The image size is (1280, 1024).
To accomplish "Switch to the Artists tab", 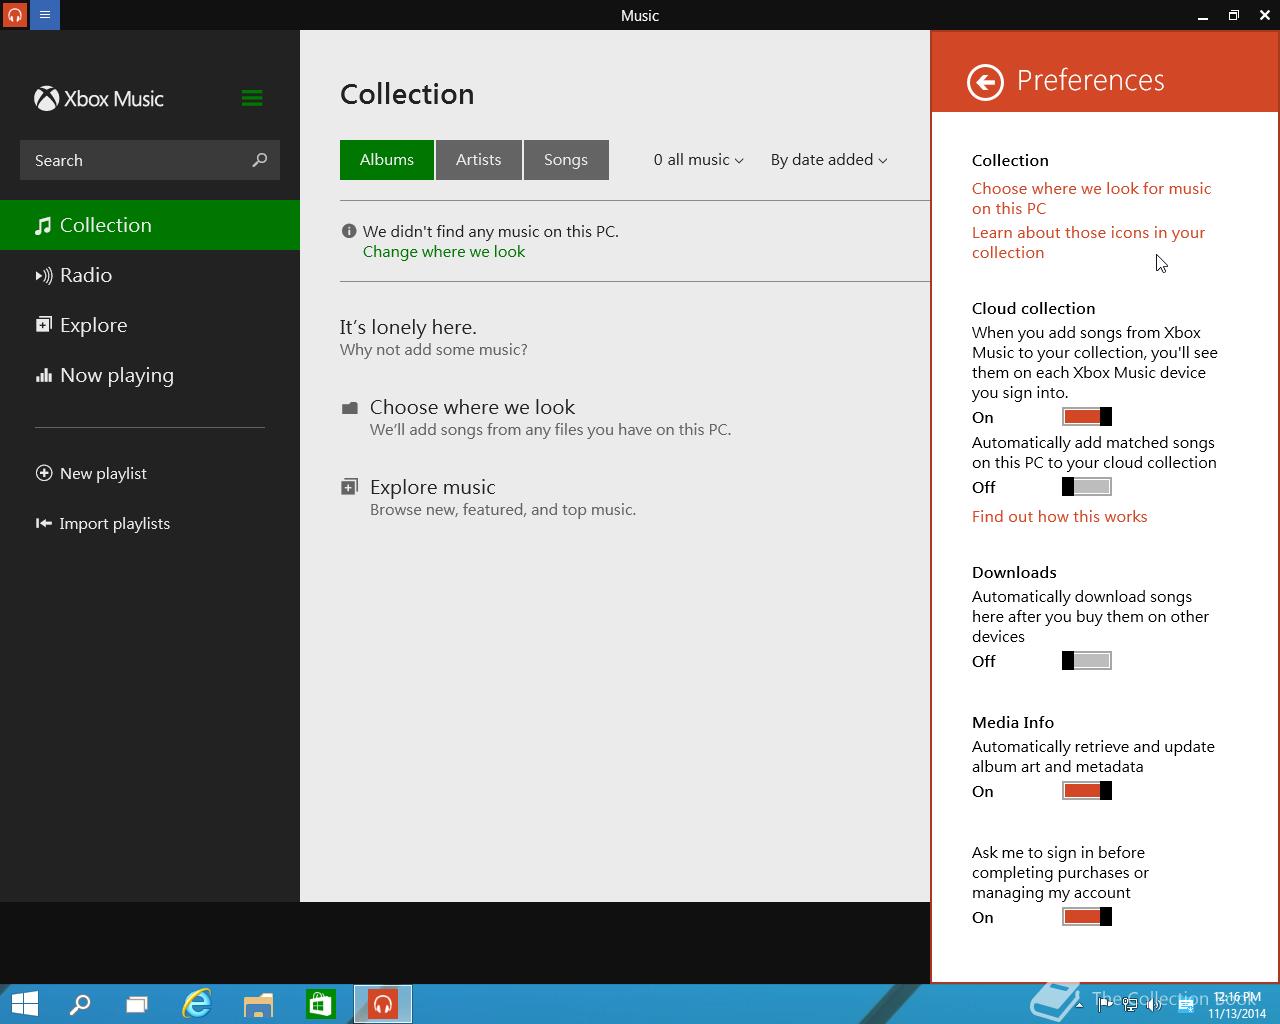I will tap(479, 160).
